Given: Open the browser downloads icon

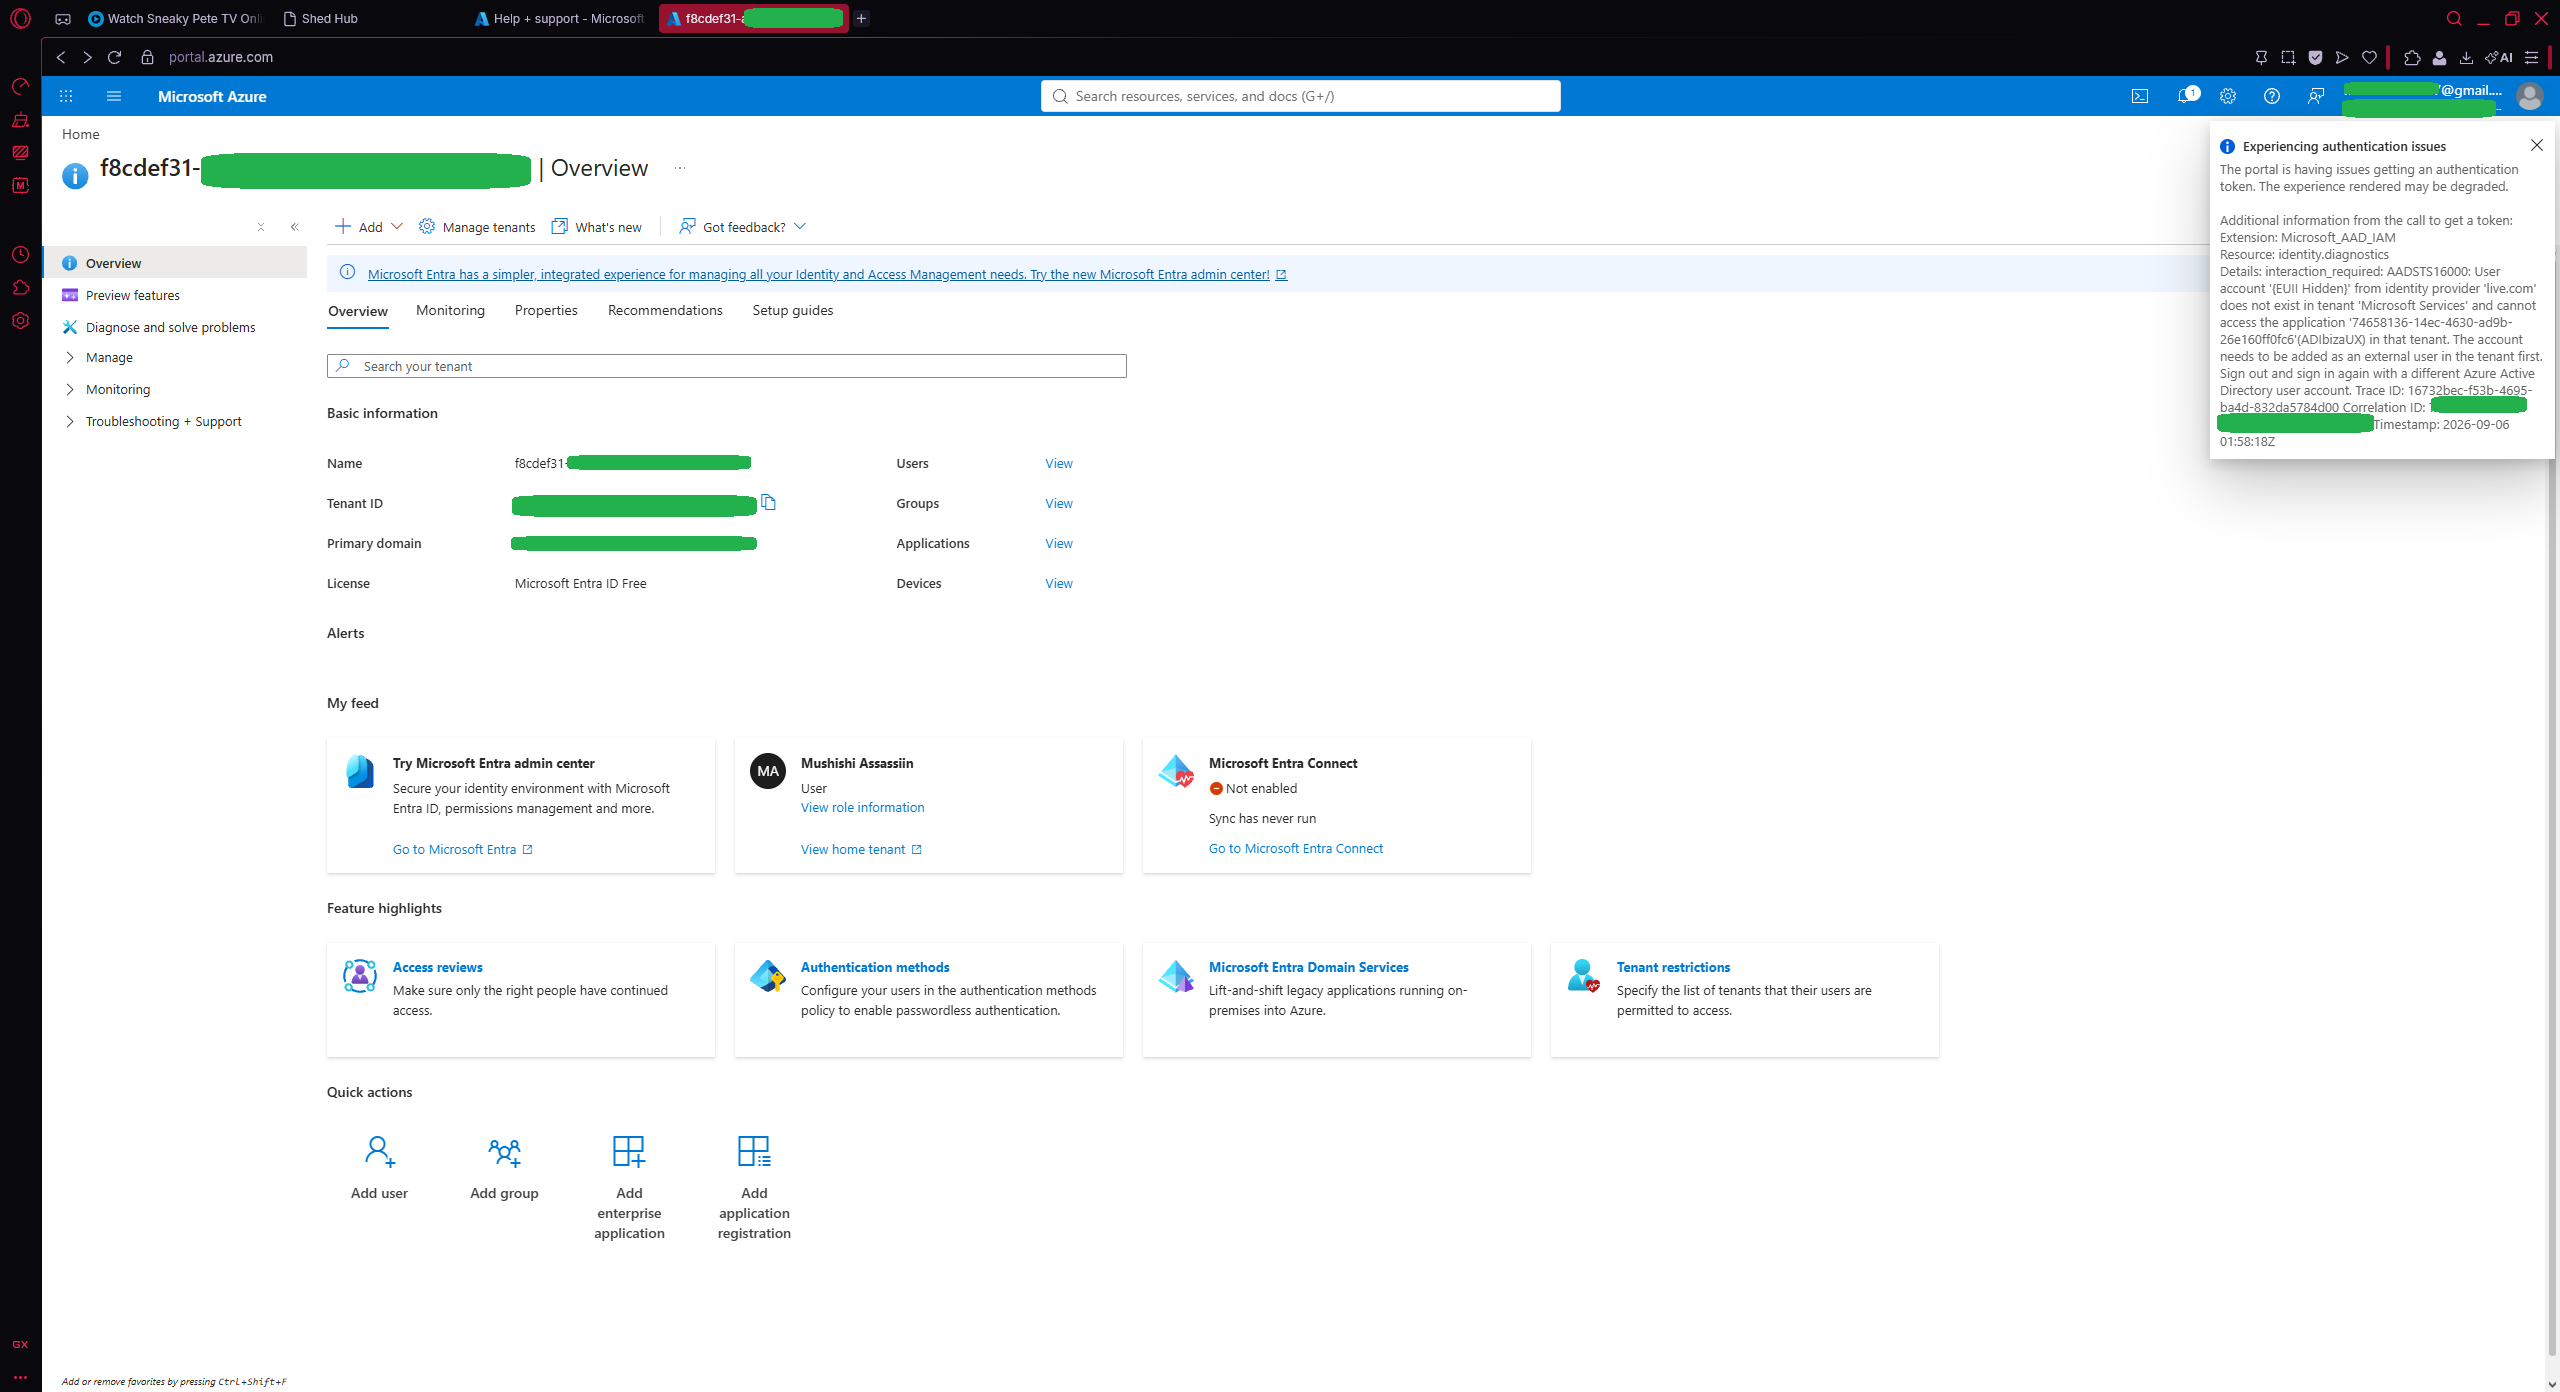Looking at the screenshot, I should coord(2466,57).
